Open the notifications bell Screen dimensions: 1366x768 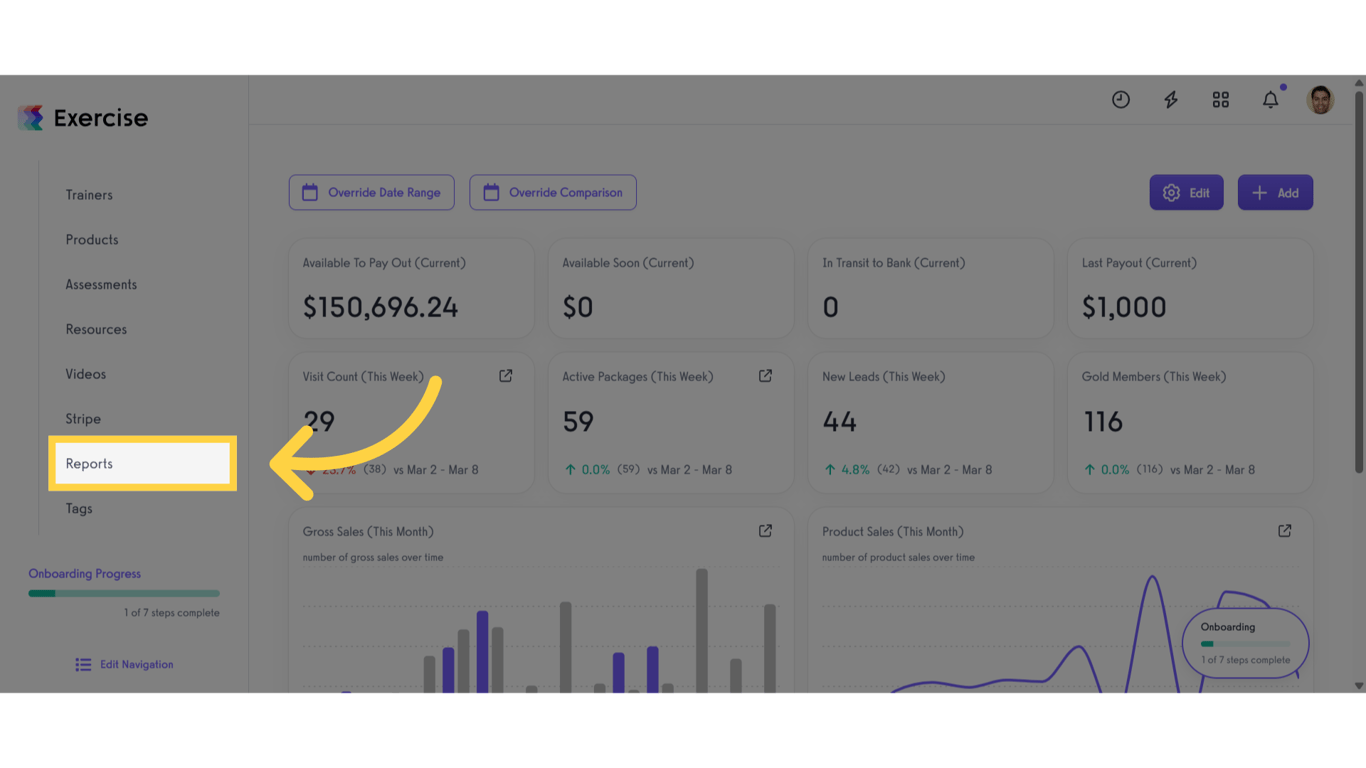[1271, 100]
